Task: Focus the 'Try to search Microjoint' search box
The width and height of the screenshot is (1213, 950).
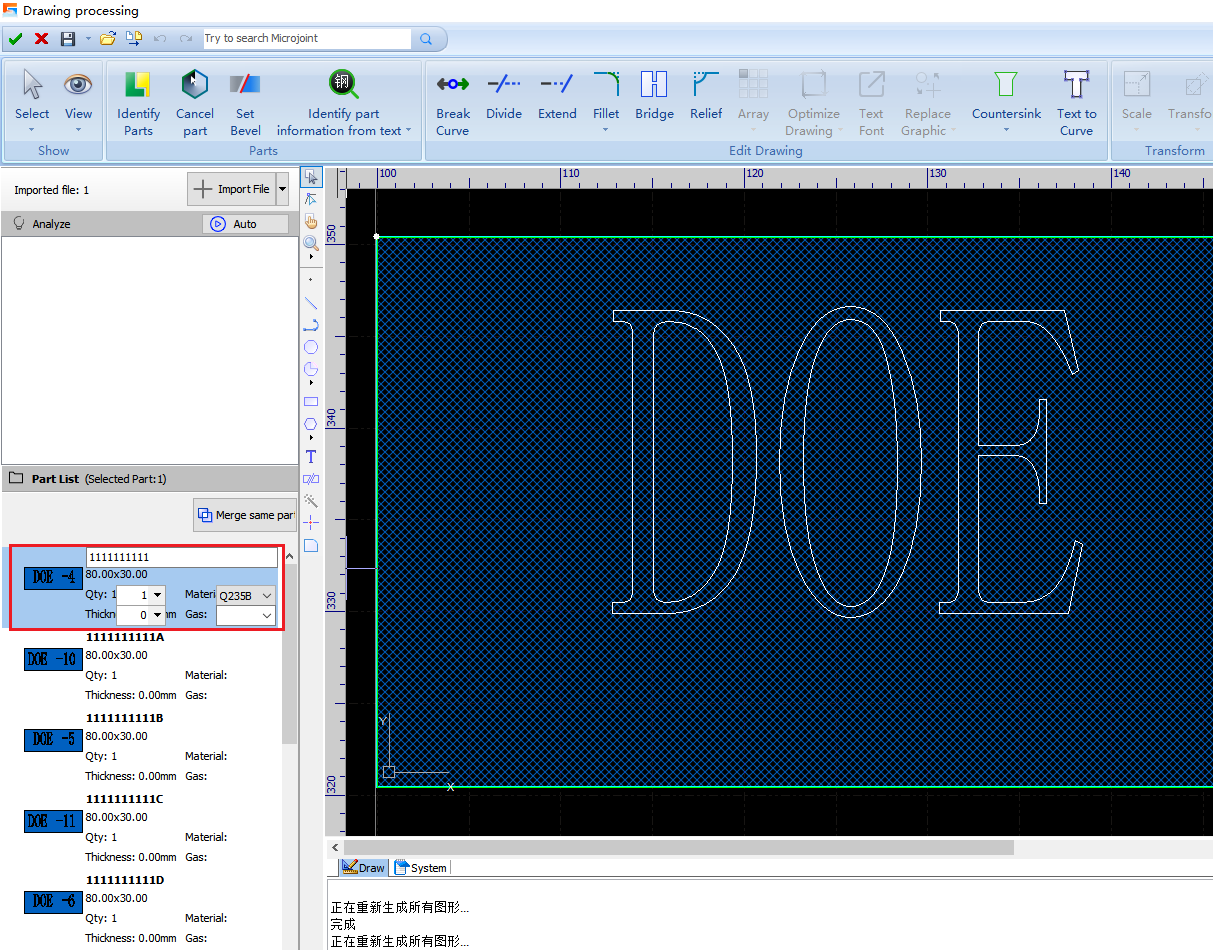Action: pyautogui.click(x=306, y=39)
